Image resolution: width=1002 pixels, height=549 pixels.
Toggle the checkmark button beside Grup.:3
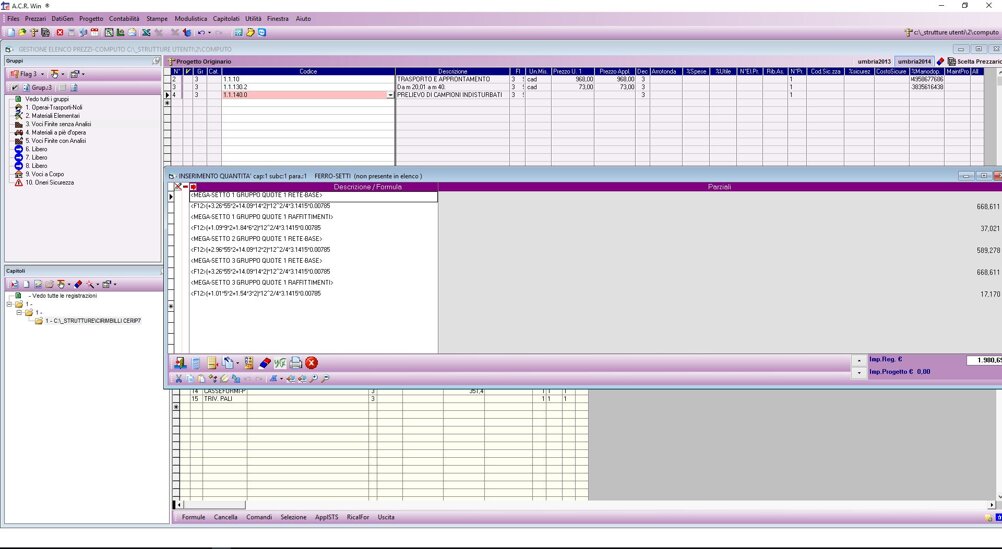pos(16,88)
